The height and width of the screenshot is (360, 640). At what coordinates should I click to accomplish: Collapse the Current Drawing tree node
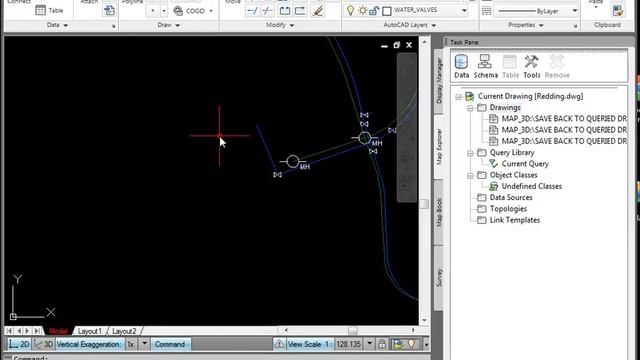[458, 97]
